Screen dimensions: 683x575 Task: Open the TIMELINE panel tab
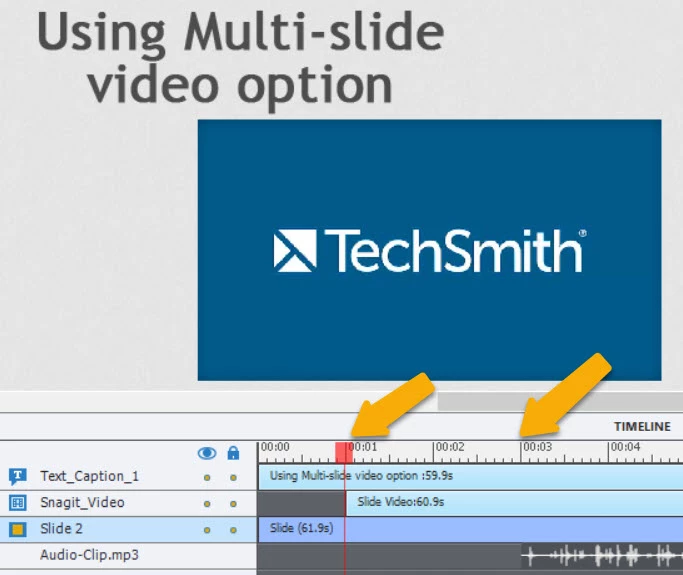[642, 426]
